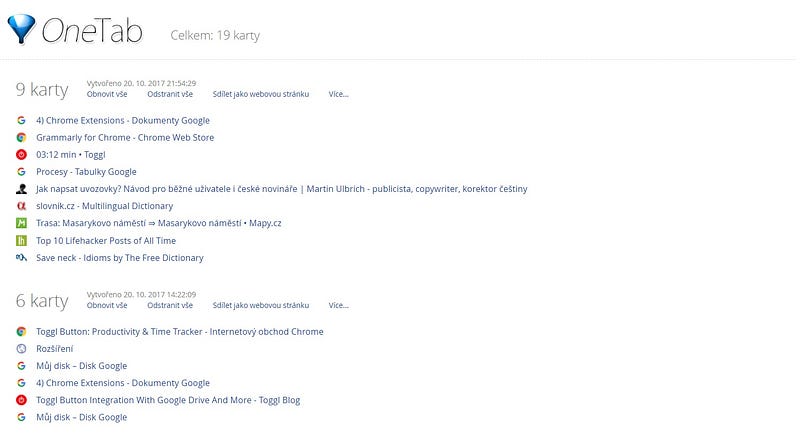Open Toggl Button: Productivity & Time Tracker link
The height and width of the screenshot is (447, 800).
point(180,332)
